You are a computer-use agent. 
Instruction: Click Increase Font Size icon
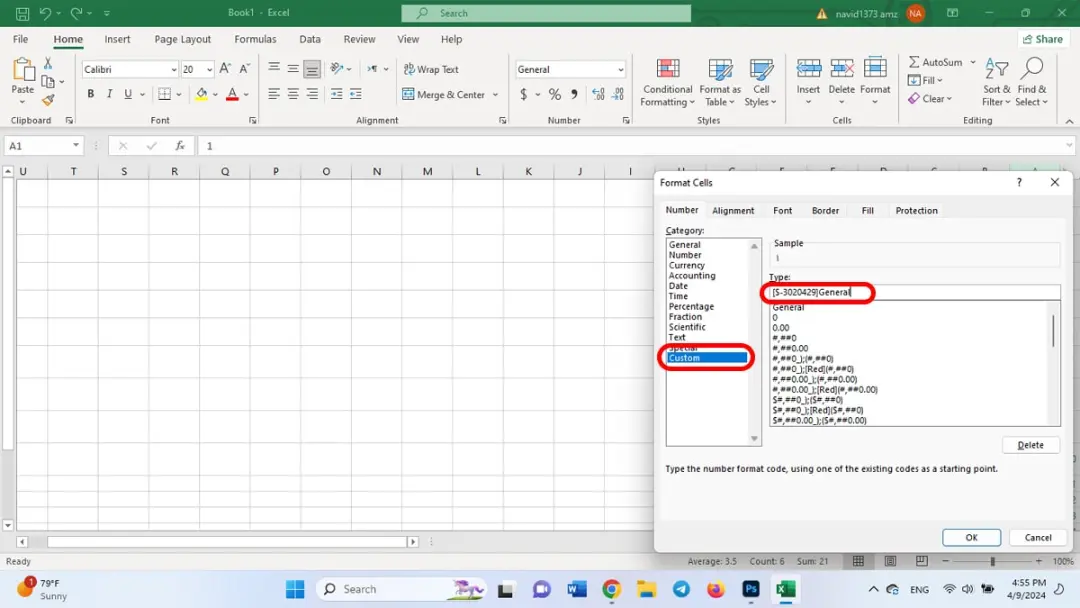[x=225, y=69]
